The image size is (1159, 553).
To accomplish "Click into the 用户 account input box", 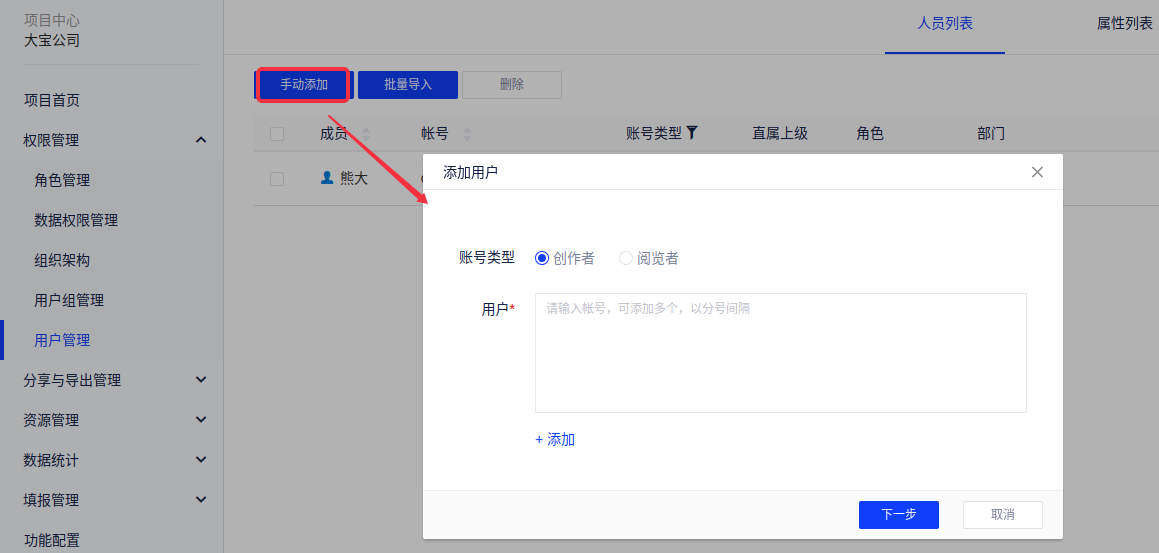I will click(x=780, y=352).
